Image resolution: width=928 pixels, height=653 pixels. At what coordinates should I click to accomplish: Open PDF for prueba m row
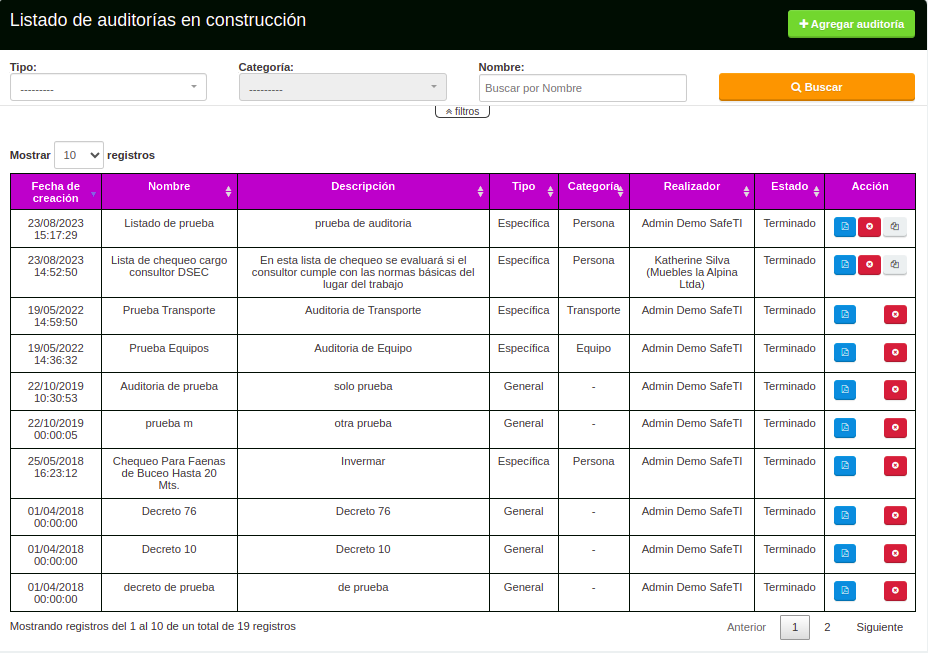click(845, 427)
